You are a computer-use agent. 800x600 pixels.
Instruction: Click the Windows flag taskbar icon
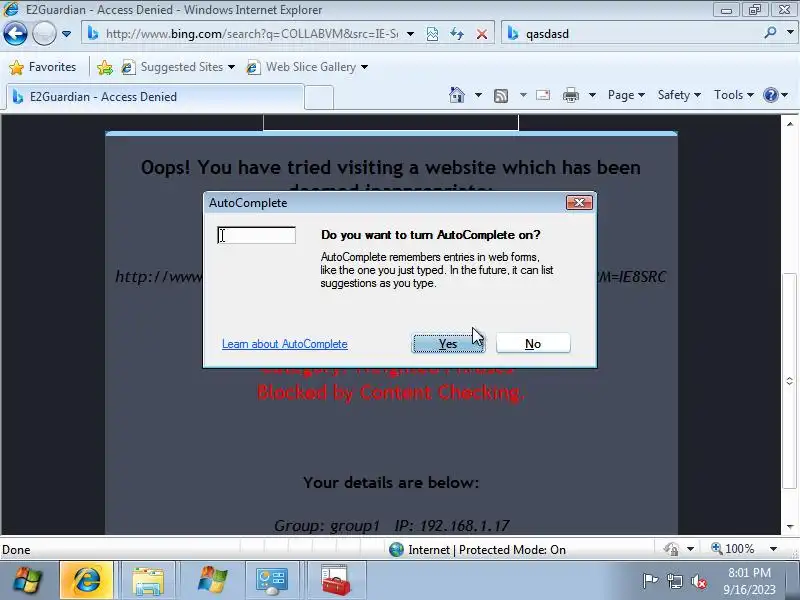click(211, 581)
